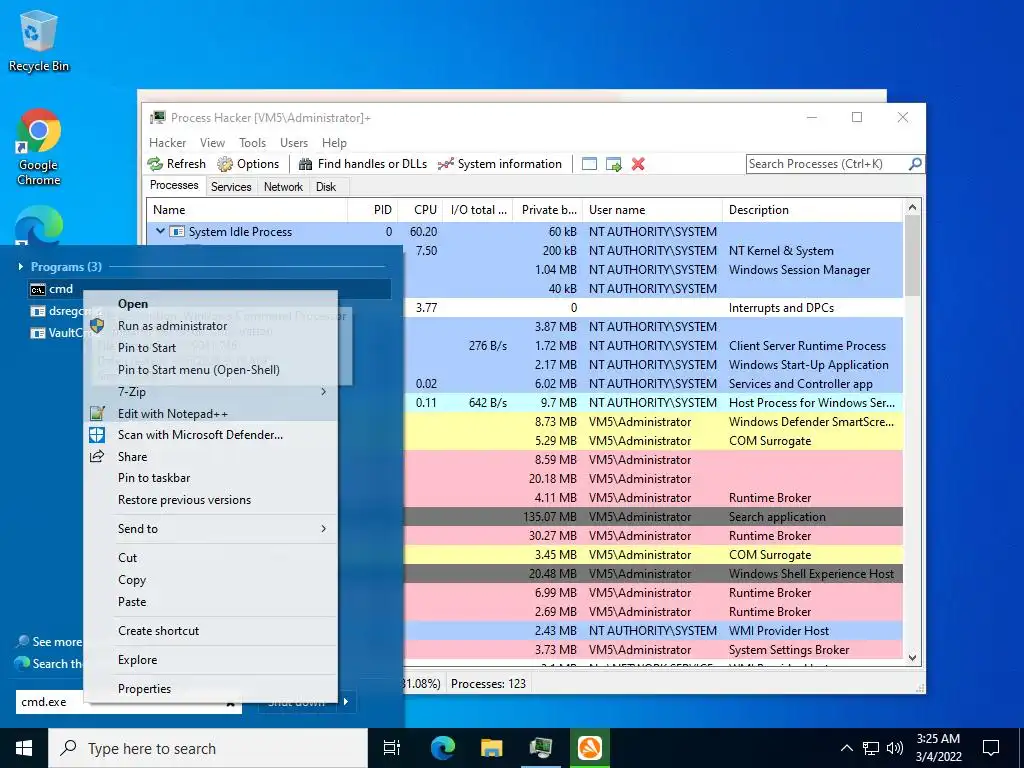
Task: Open File Explorer from the taskbar
Action: tap(491, 748)
